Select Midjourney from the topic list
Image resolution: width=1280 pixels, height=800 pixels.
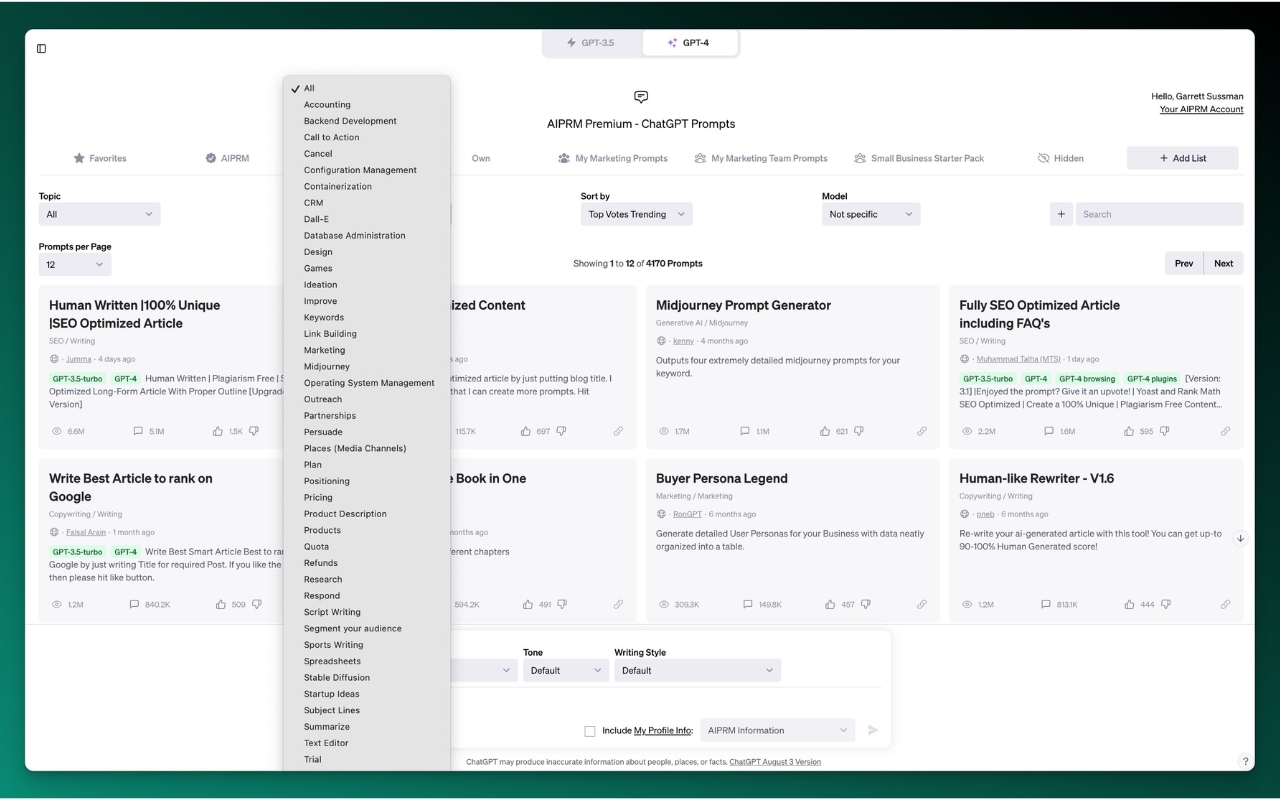click(326, 366)
